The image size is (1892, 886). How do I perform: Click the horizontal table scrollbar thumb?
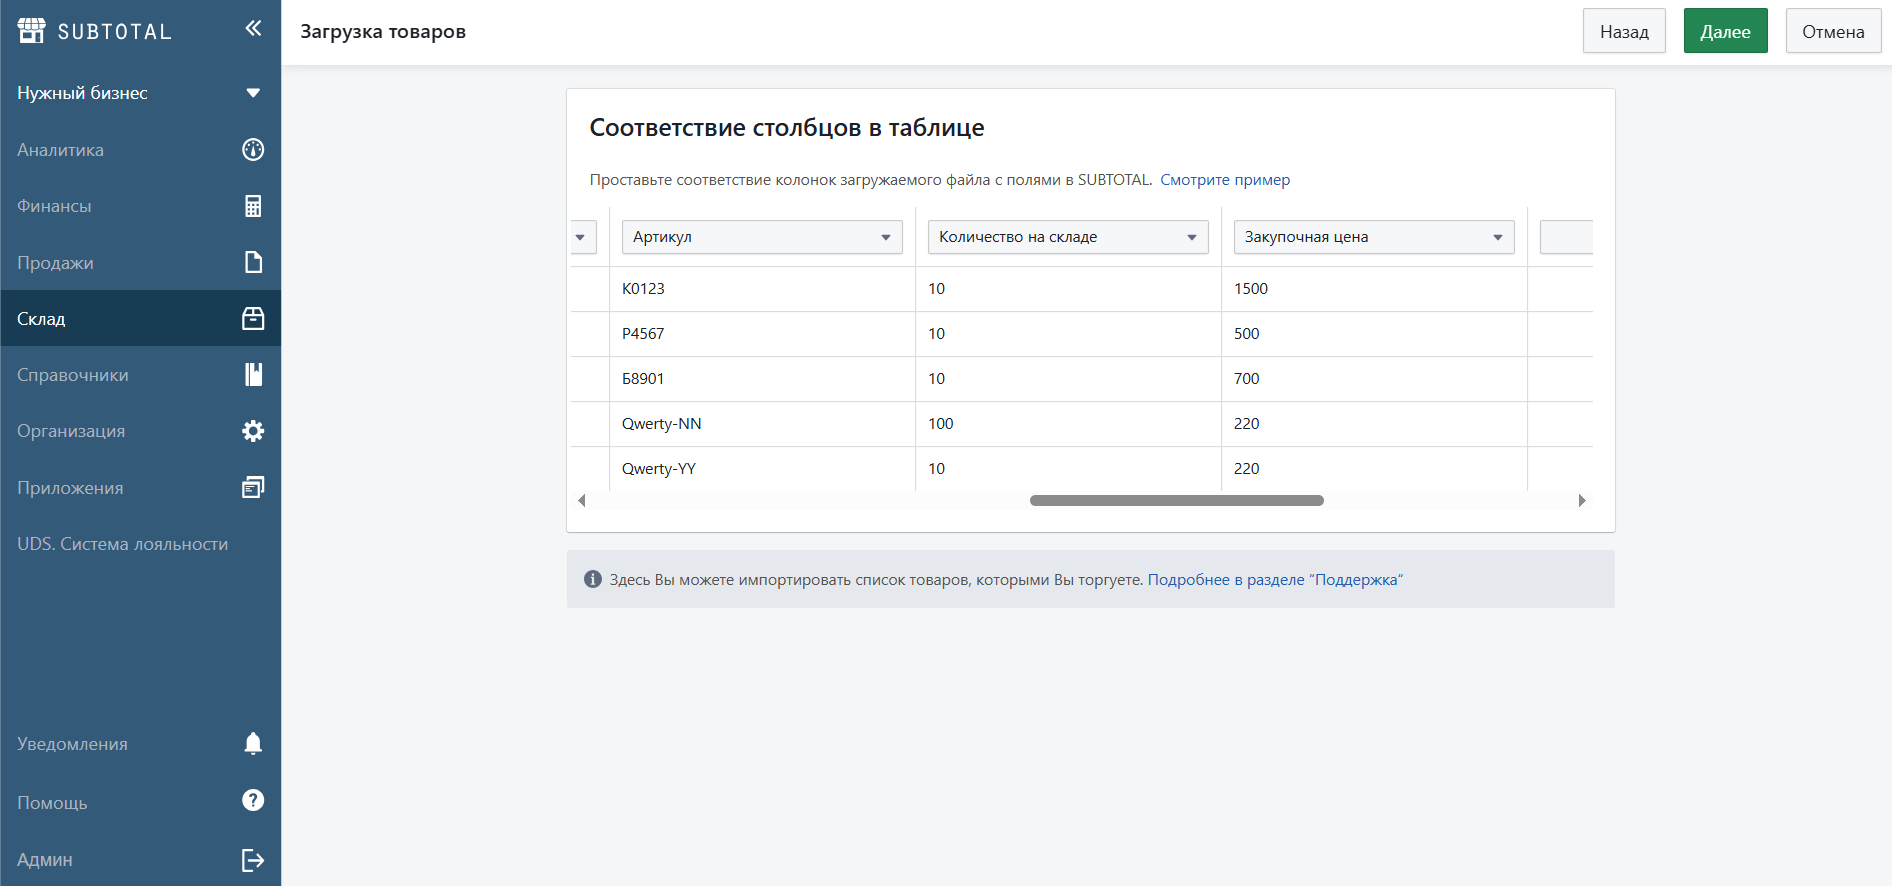pyautogui.click(x=1176, y=500)
